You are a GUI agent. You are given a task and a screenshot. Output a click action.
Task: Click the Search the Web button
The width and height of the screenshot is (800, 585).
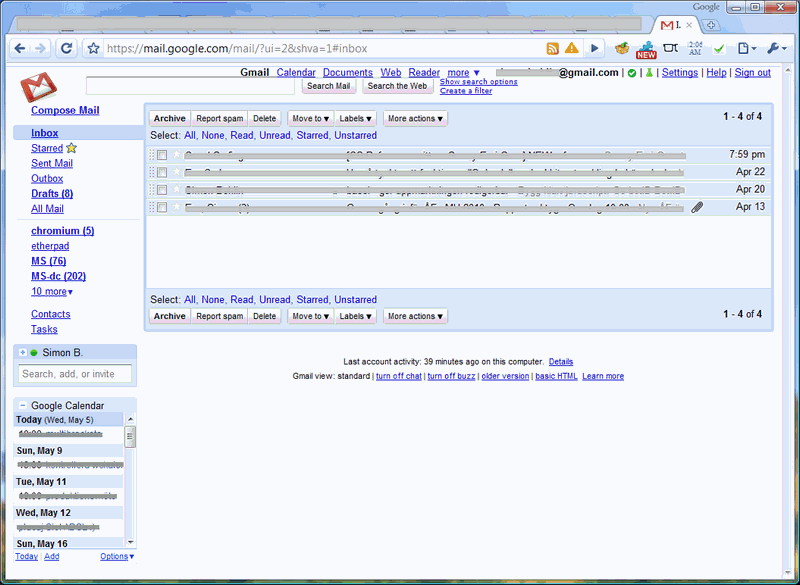pyautogui.click(x=397, y=86)
